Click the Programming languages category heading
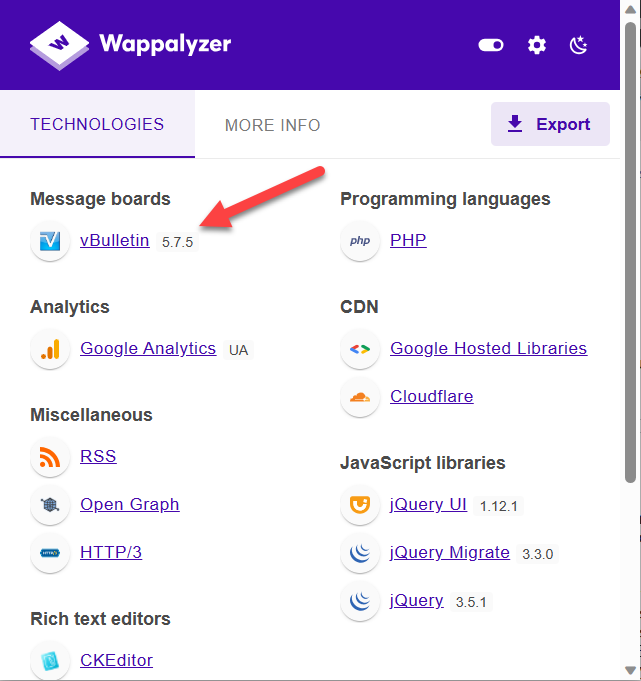The width and height of the screenshot is (641, 681). click(445, 199)
